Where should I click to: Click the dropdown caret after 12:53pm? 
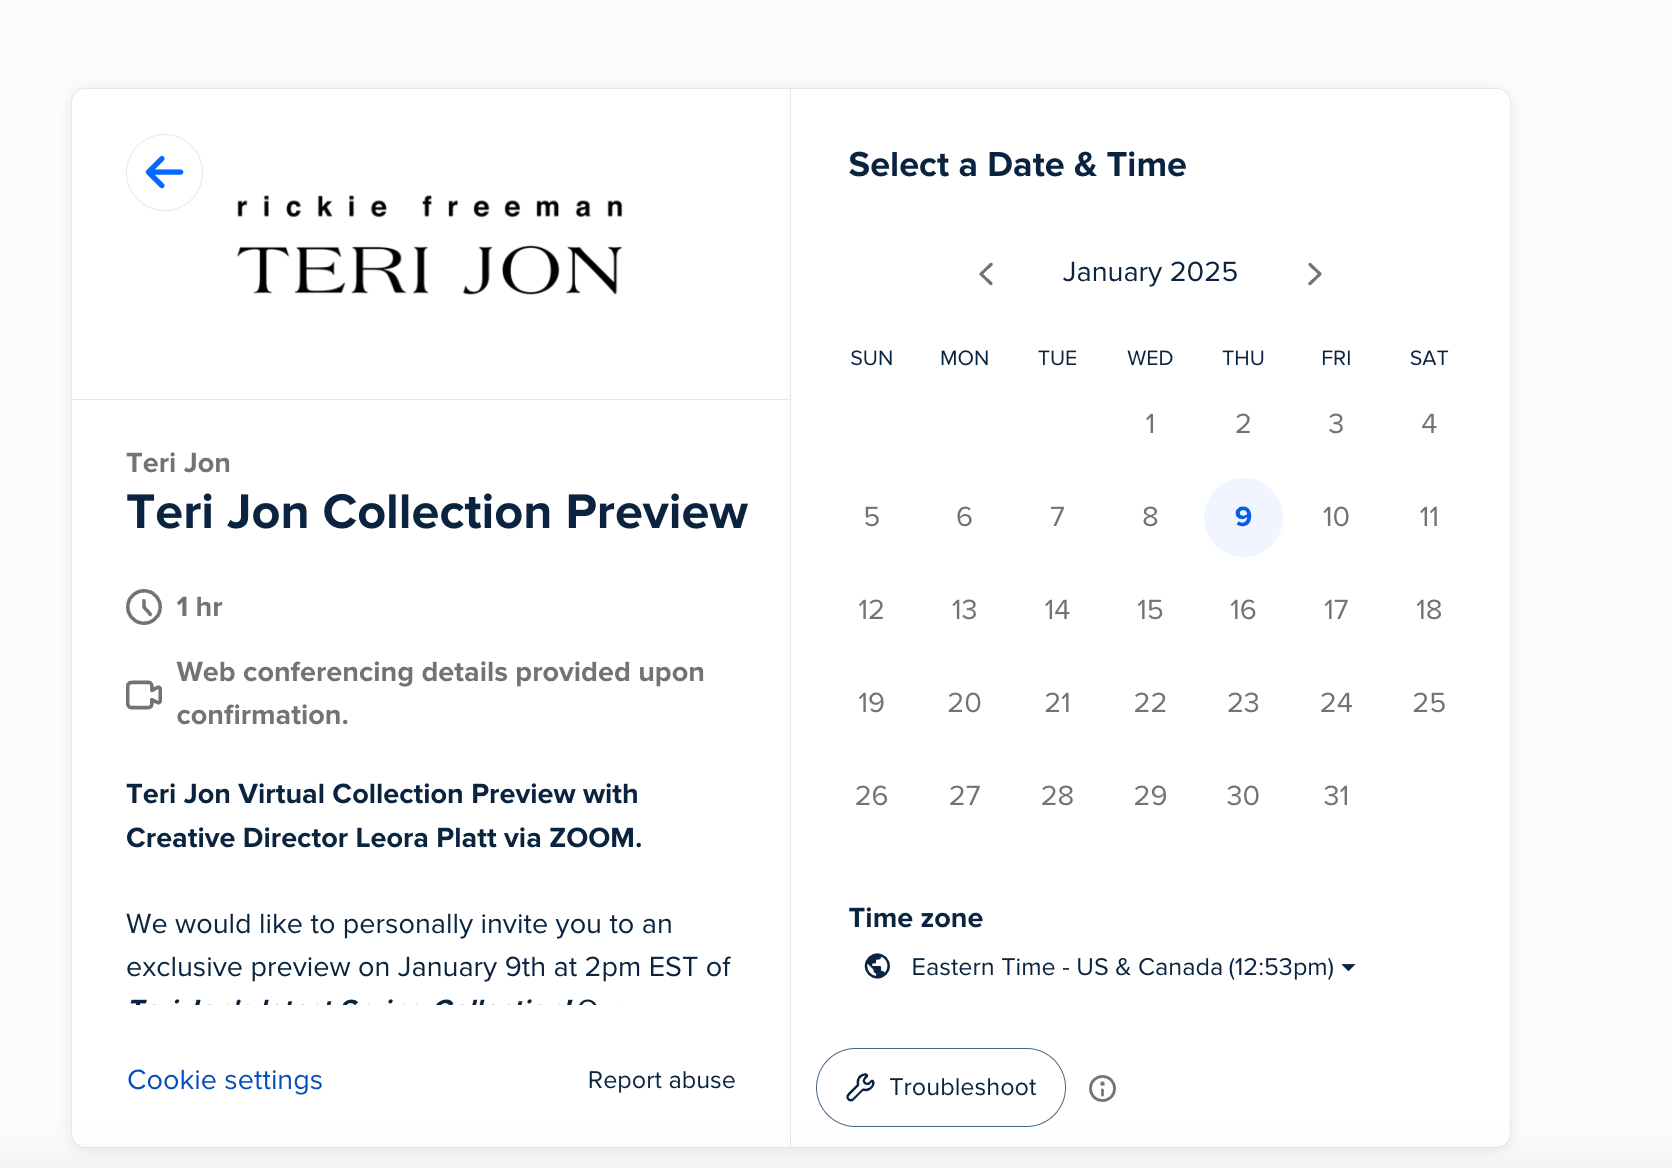click(1348, 968)
